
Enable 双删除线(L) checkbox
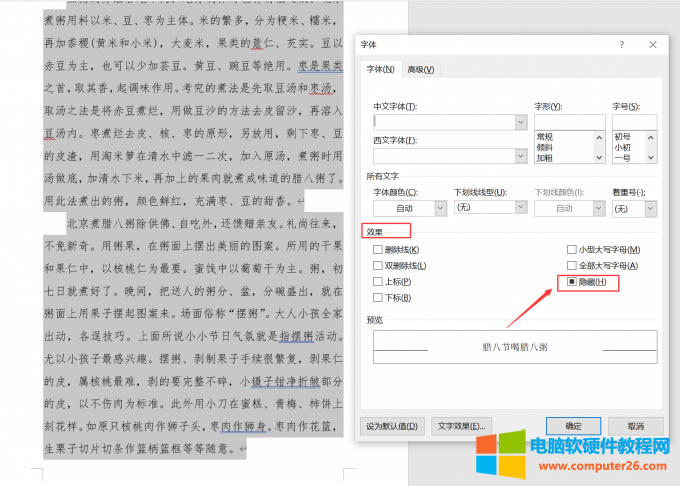pyautogui.click(x=378, y=266)
